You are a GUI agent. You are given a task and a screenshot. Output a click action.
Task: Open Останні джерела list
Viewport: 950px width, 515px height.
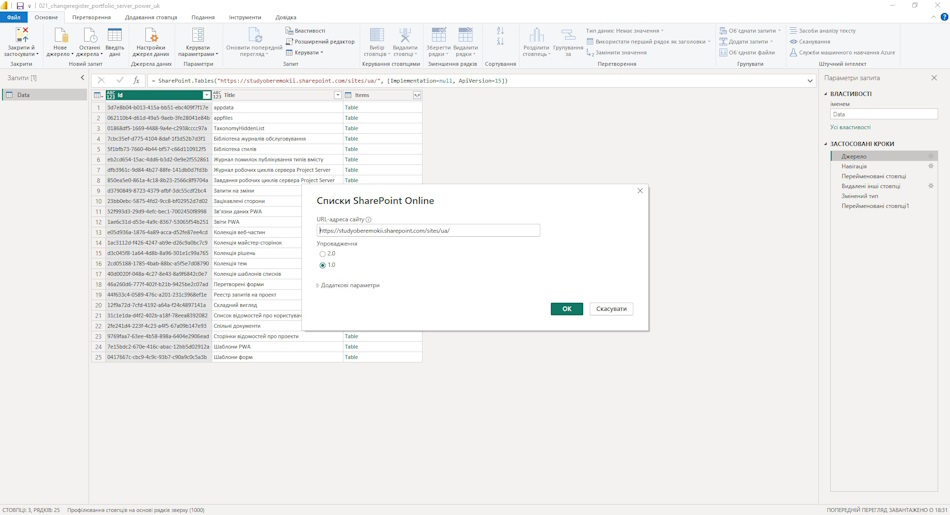click(89, 42)
